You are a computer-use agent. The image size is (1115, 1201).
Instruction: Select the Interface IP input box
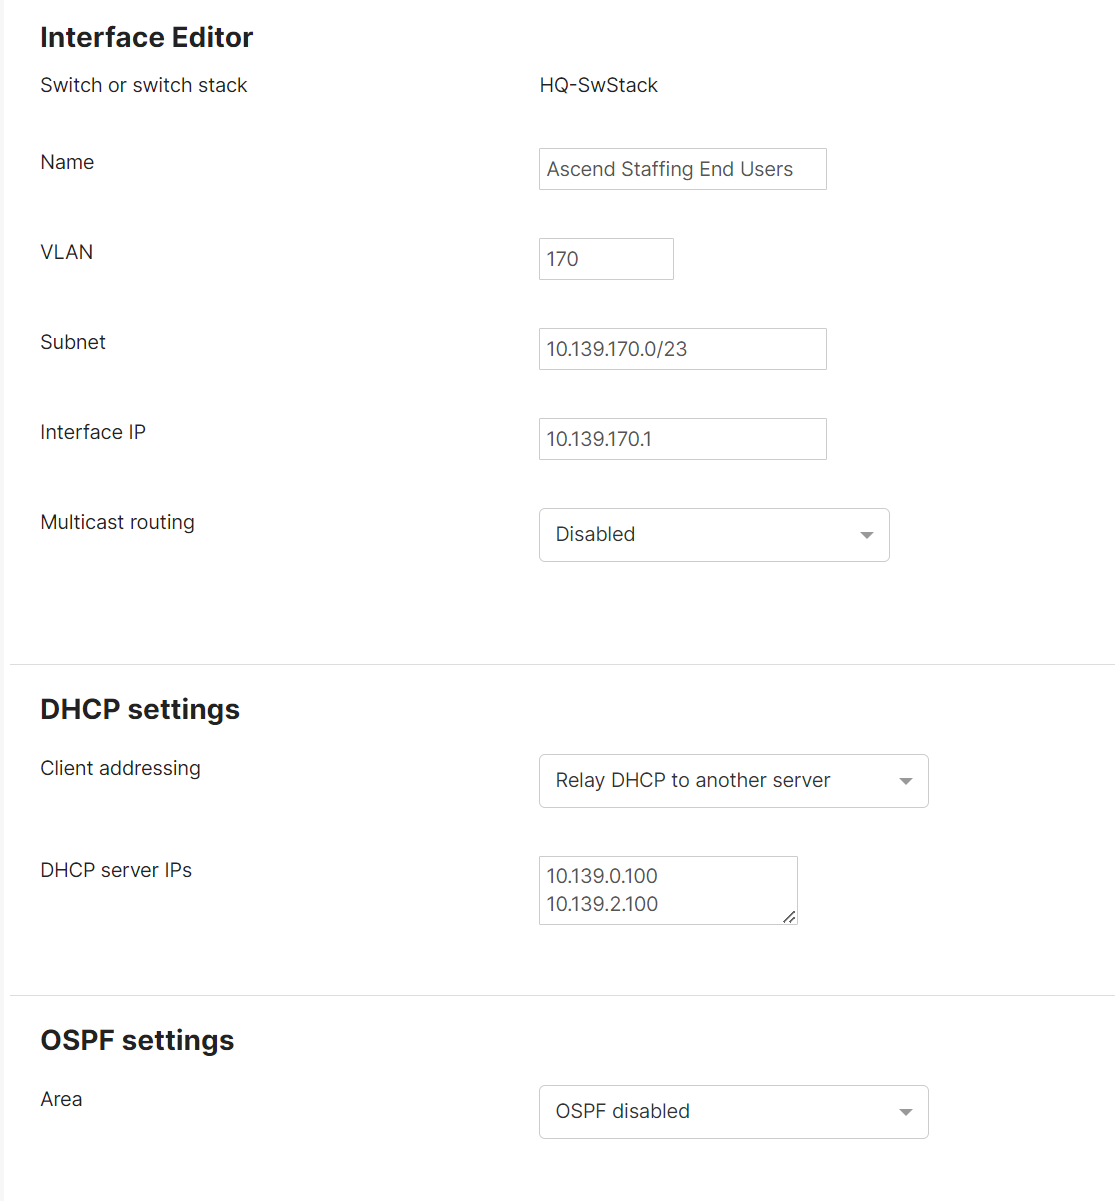coord(682,439)
